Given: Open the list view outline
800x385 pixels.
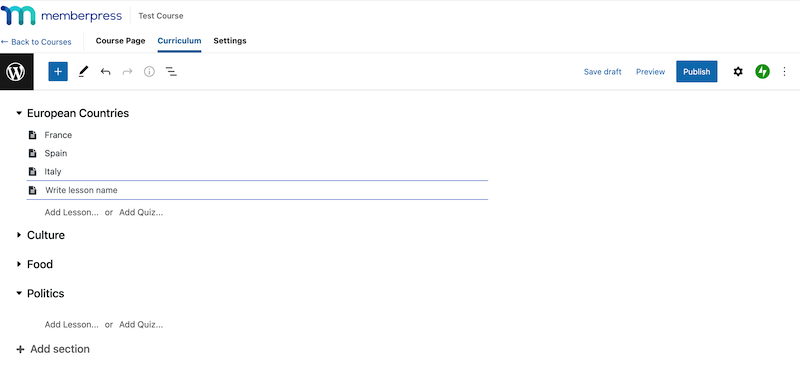Looking at the screenshot, I should point(171,72).
